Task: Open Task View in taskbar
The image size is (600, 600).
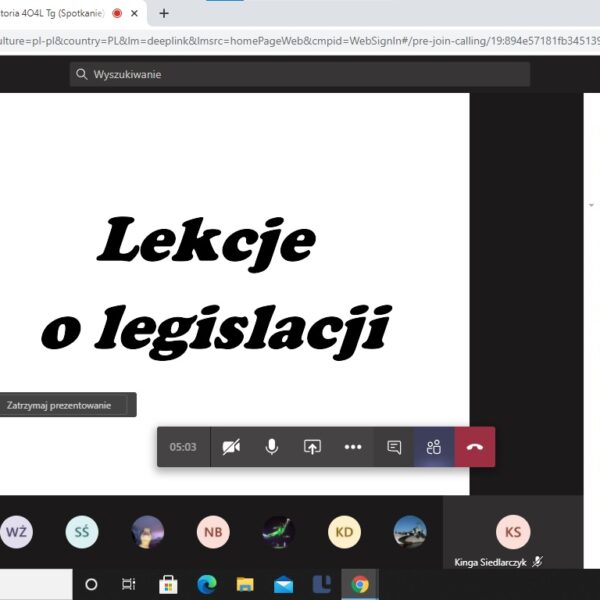Action: coord(129,584)
